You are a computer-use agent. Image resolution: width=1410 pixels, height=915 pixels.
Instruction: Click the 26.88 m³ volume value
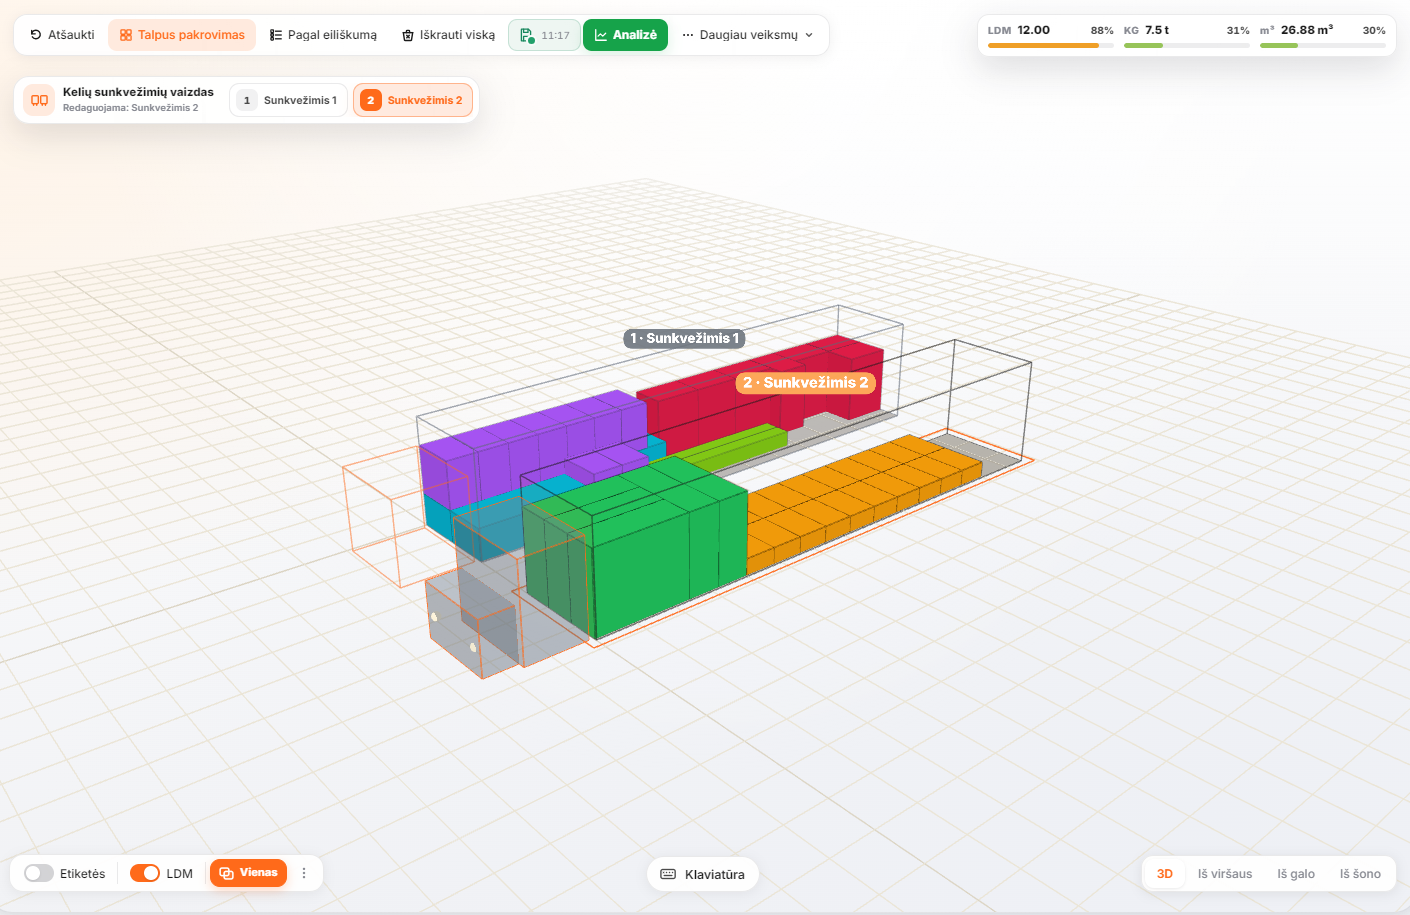(x=1306, y=30)
